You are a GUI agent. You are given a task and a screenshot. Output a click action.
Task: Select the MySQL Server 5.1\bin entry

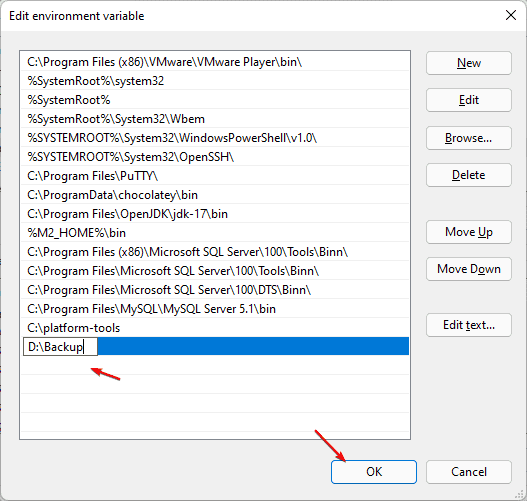pyautogui.click(x=215, y=309)
